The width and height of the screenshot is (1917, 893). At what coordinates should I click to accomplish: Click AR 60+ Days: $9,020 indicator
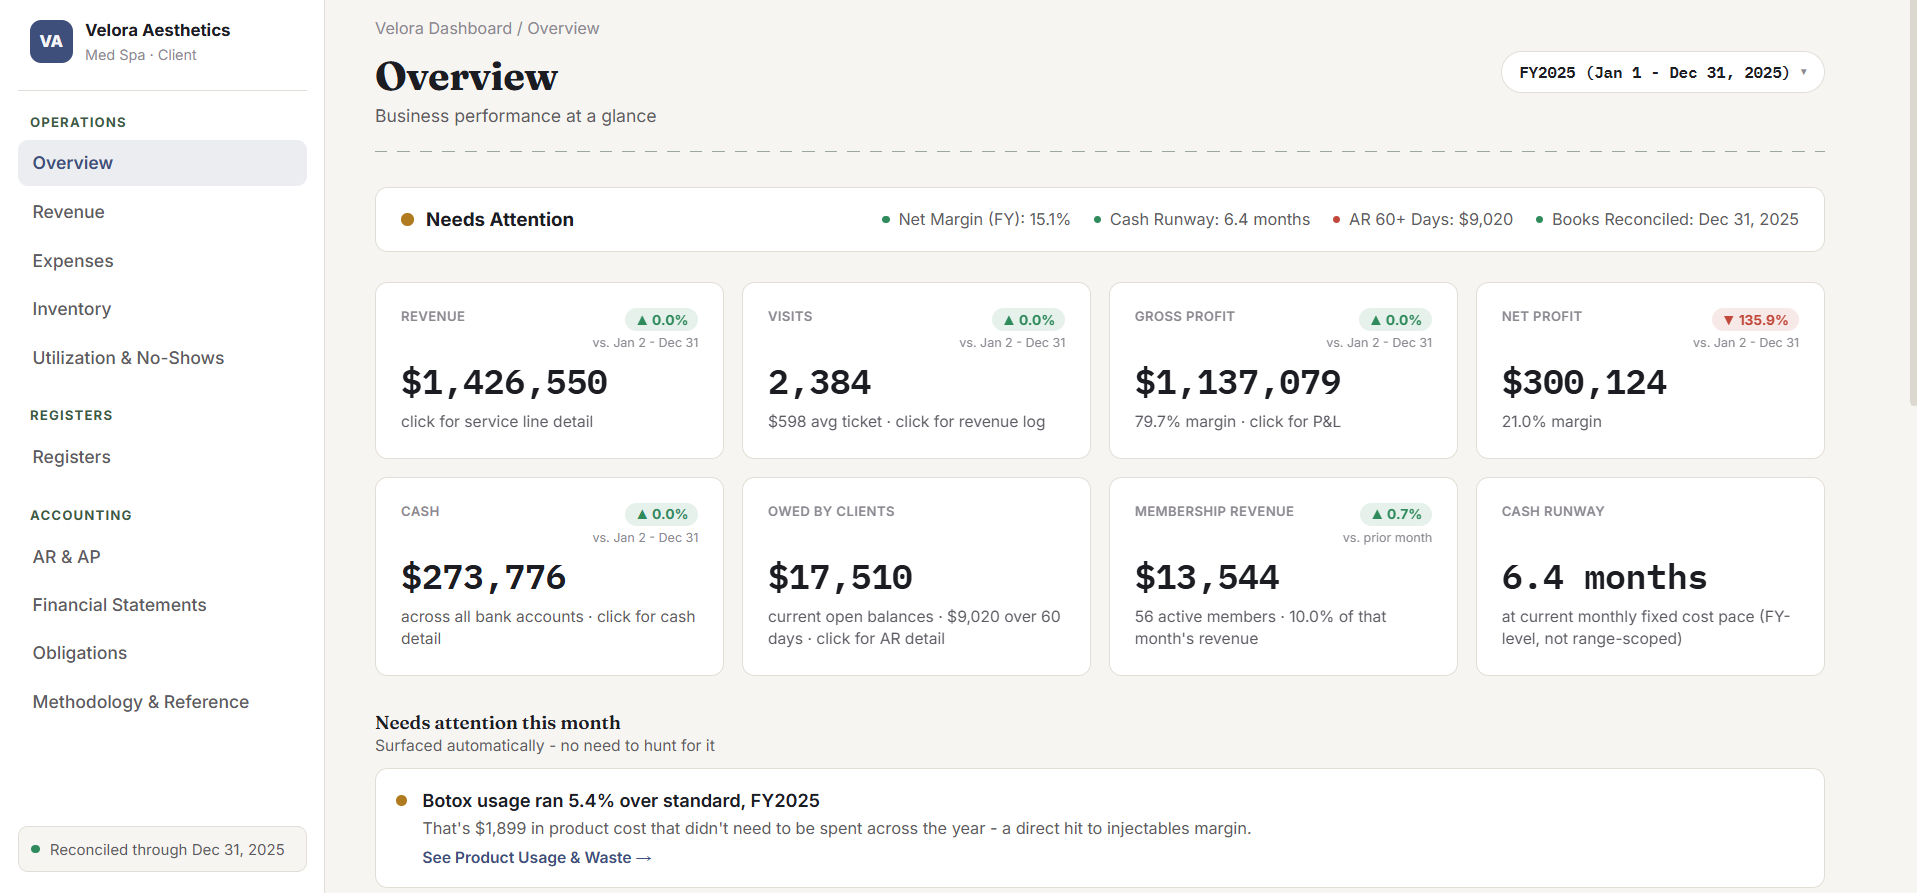coord(1423,220)
